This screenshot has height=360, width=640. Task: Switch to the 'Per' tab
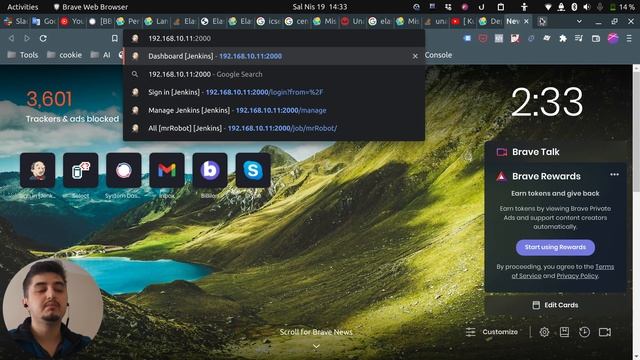128,21
